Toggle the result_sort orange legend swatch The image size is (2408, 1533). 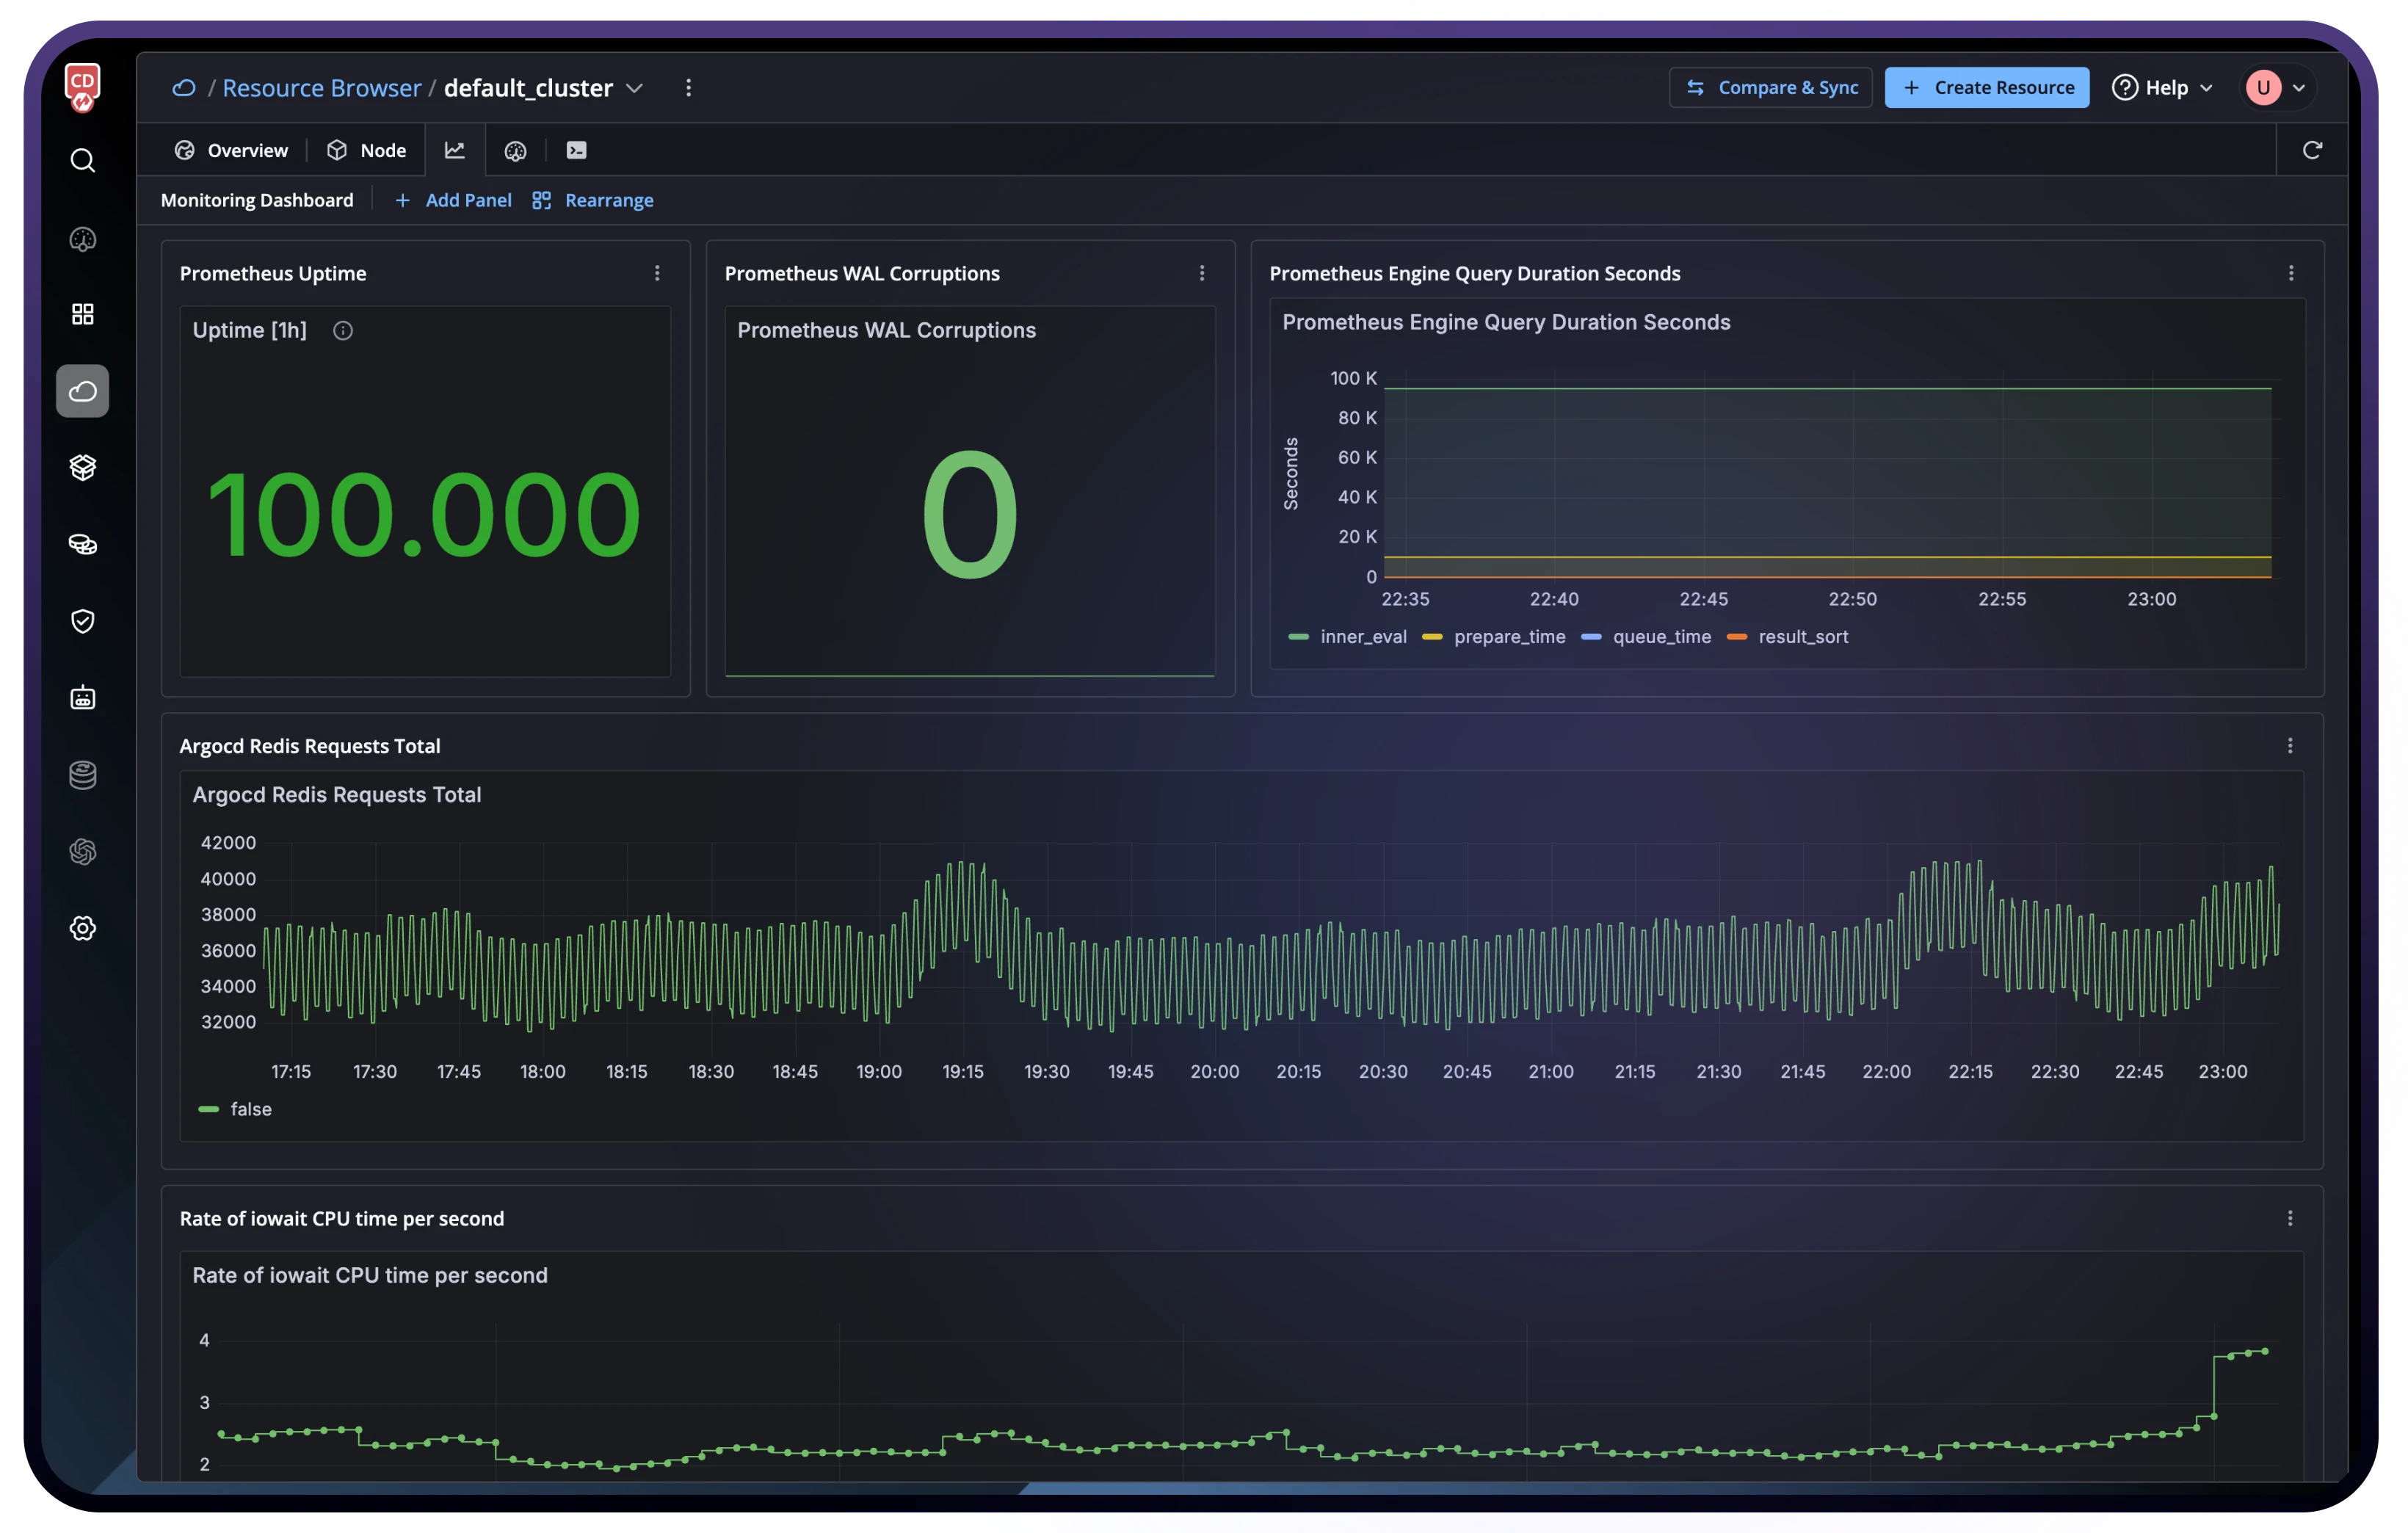tap(1737, 637)
